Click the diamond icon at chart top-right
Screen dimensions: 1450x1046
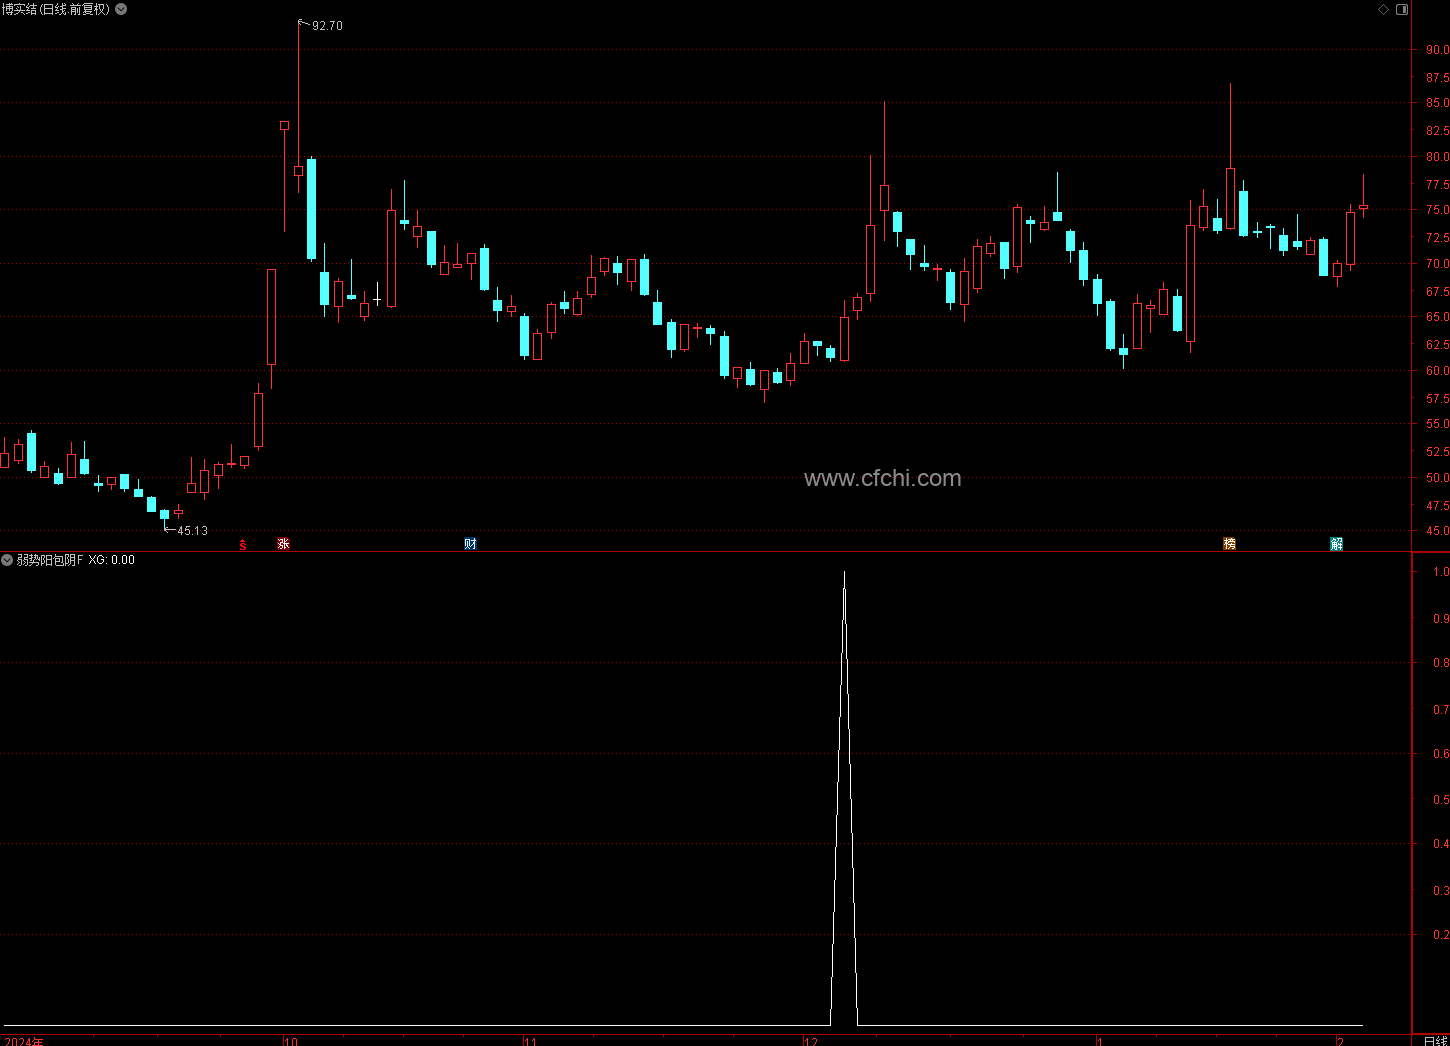[1384, 9]
